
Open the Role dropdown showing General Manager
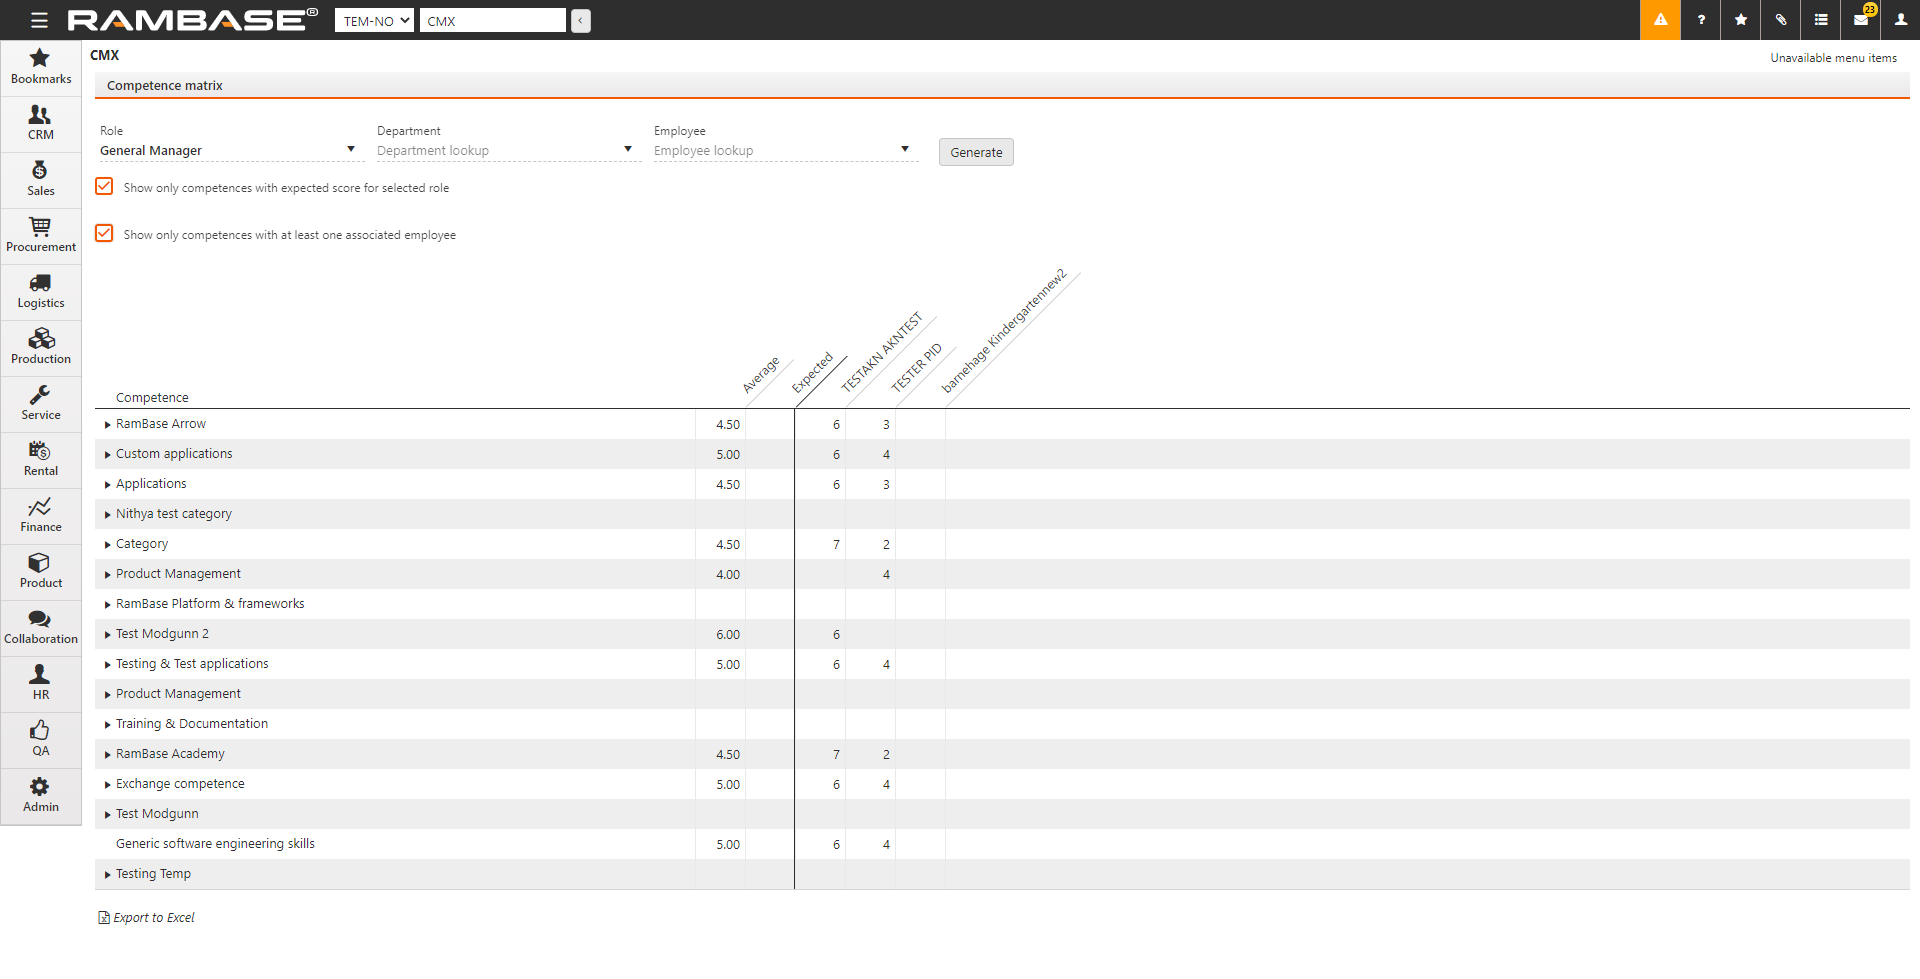228,150
